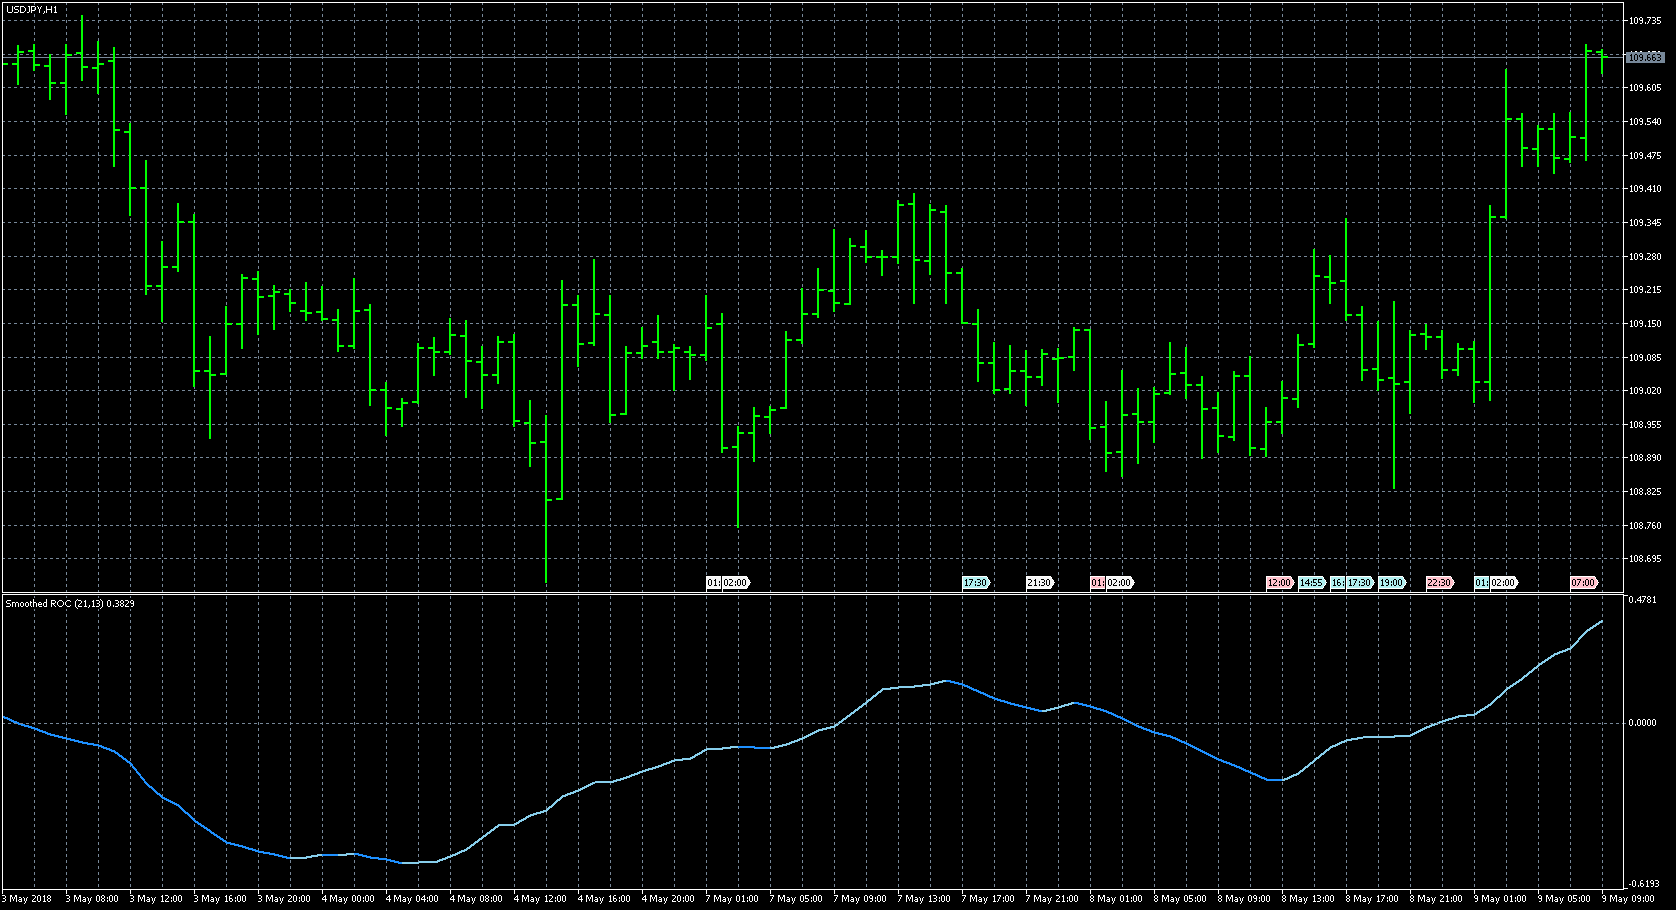Click the -0.6193 indicator scale value
The width and height of the screenshot is (1676, 910).
1643,884
